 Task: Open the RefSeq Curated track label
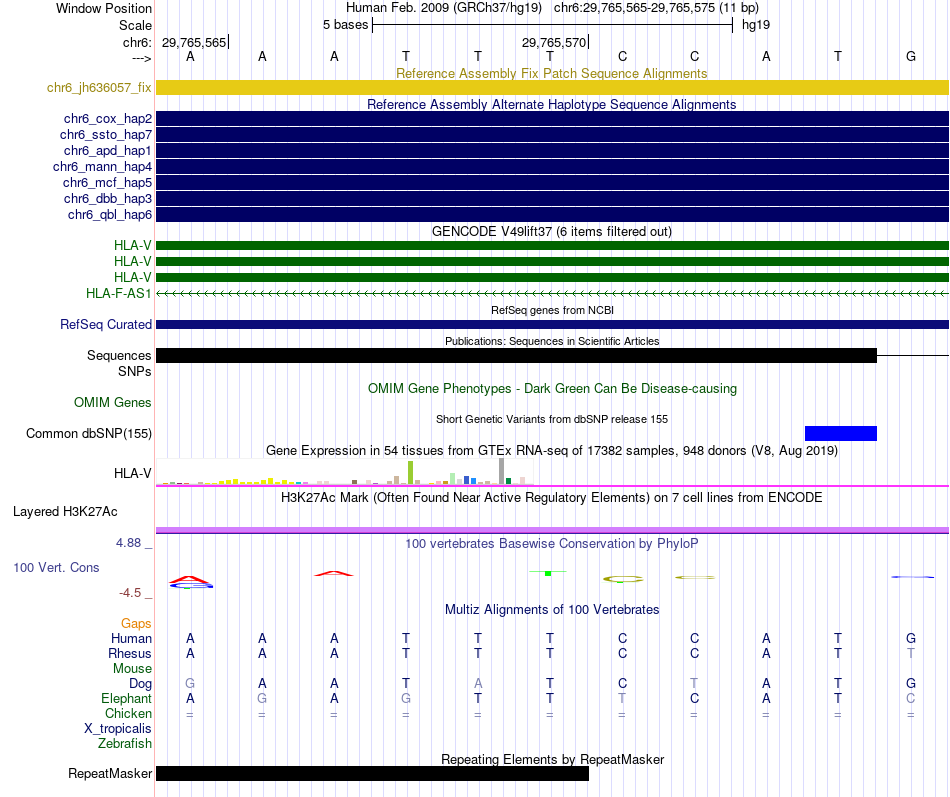pyautogui.click(x=106, y=324)
